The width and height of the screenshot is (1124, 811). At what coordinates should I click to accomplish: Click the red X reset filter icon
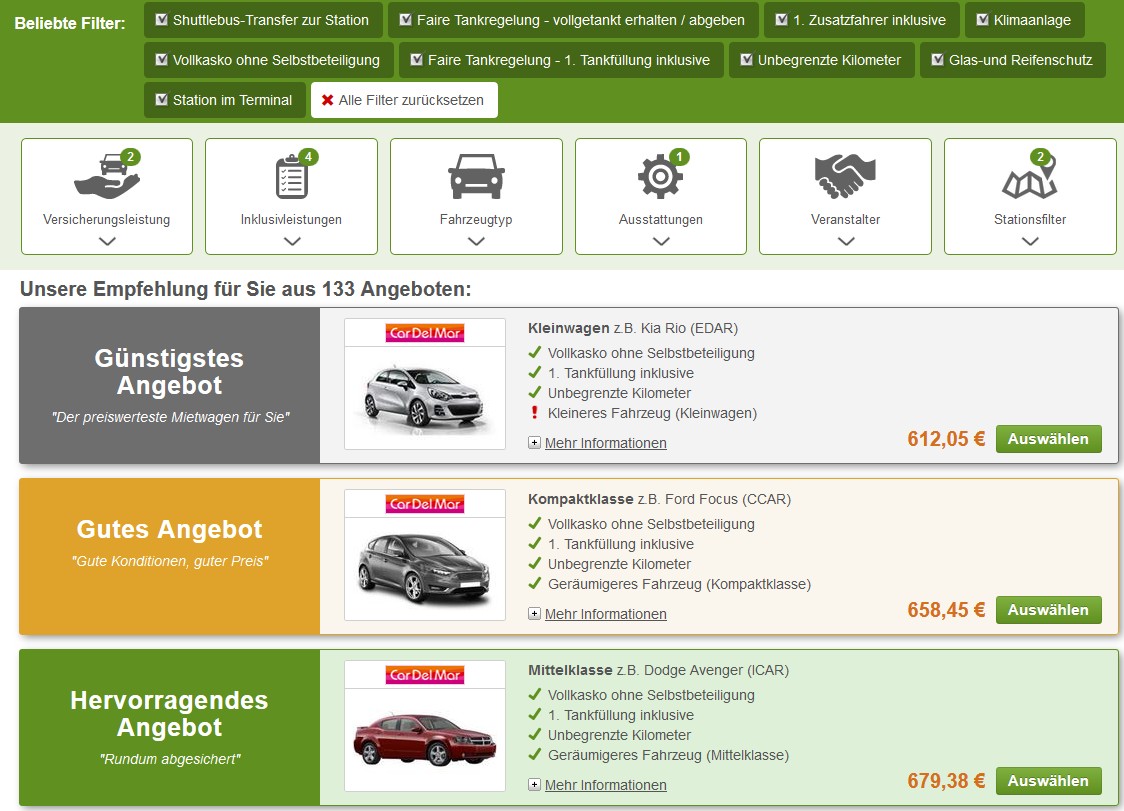tap(327, 100)
